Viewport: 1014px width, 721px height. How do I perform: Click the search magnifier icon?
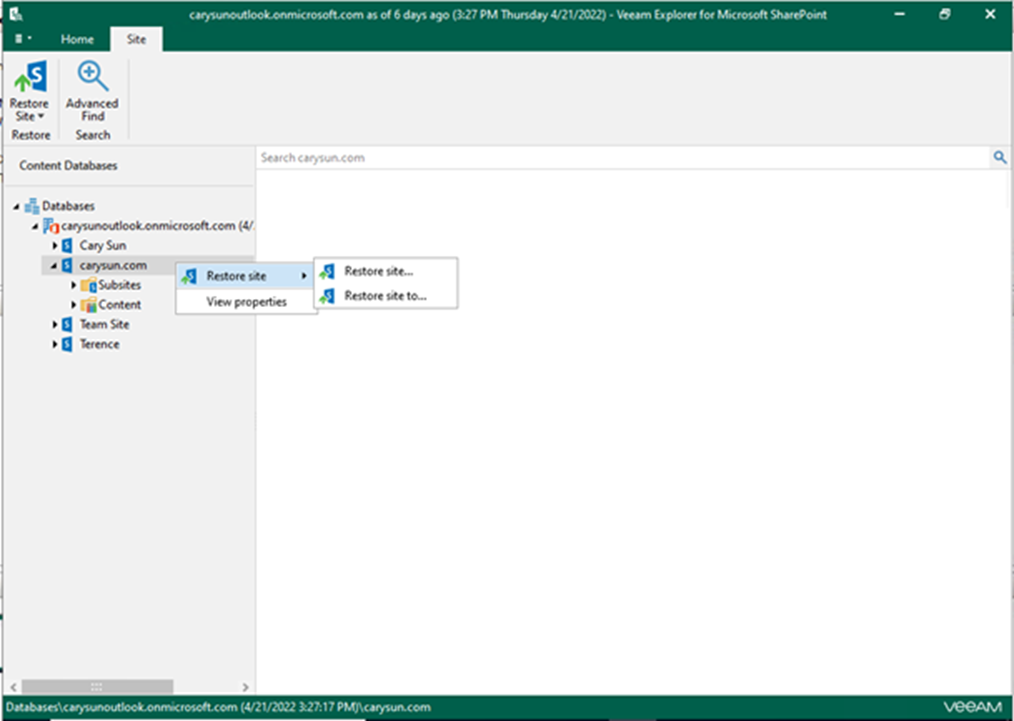pos(1000,157)
